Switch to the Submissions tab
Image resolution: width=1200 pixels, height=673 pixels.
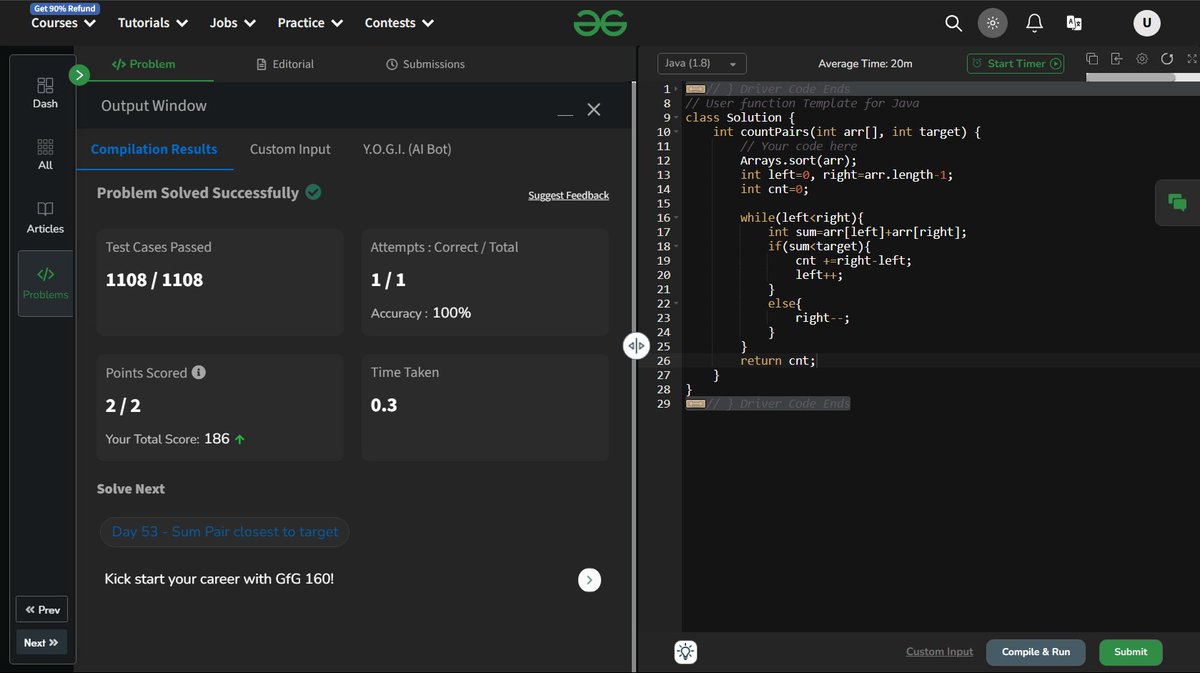pos(425,64)
